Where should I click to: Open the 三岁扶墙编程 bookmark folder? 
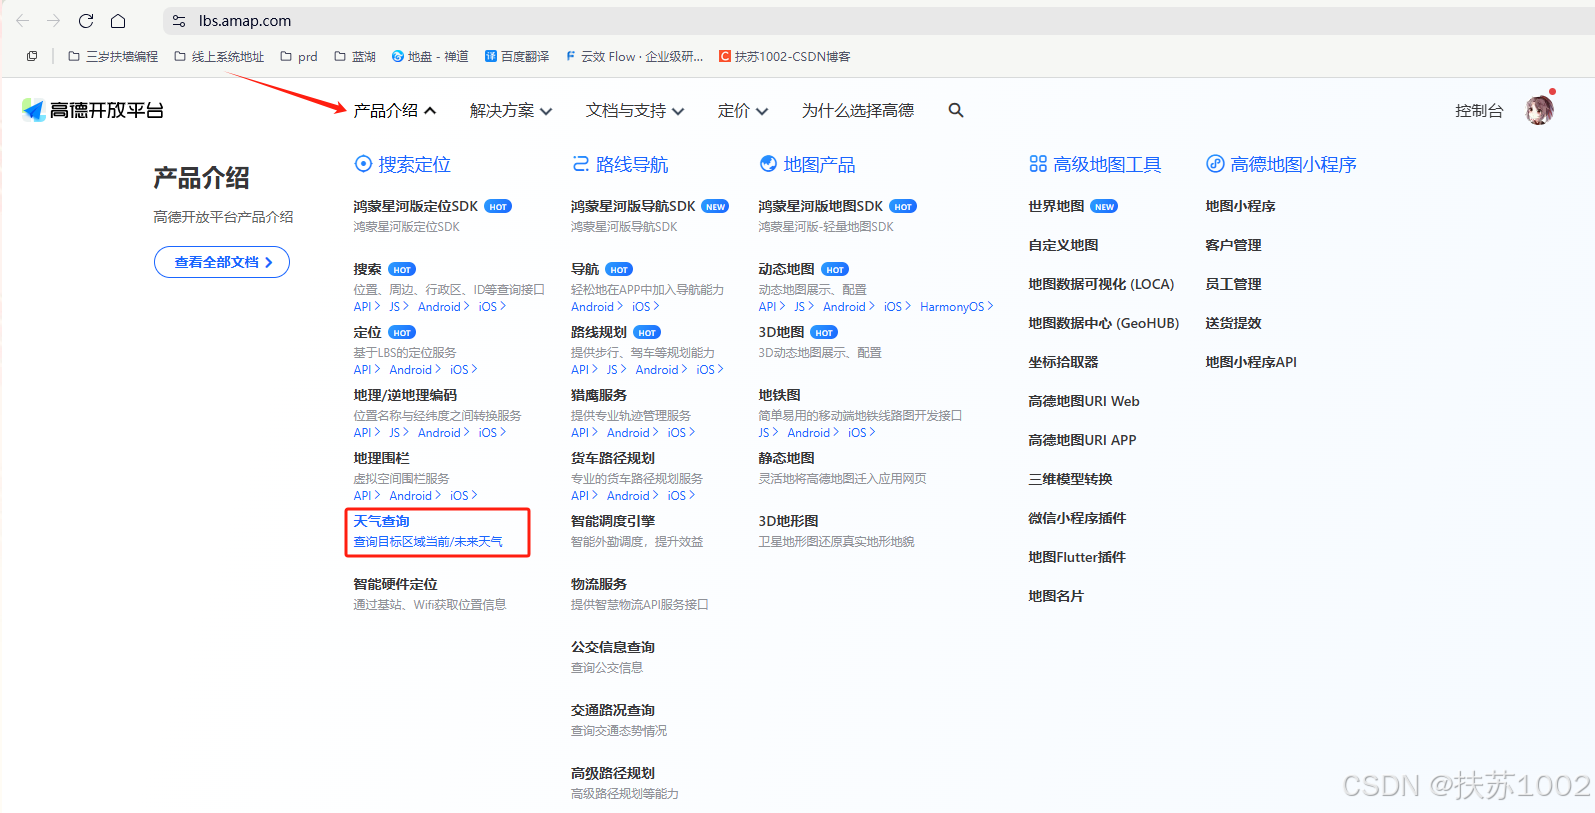(x=113, y=57)
